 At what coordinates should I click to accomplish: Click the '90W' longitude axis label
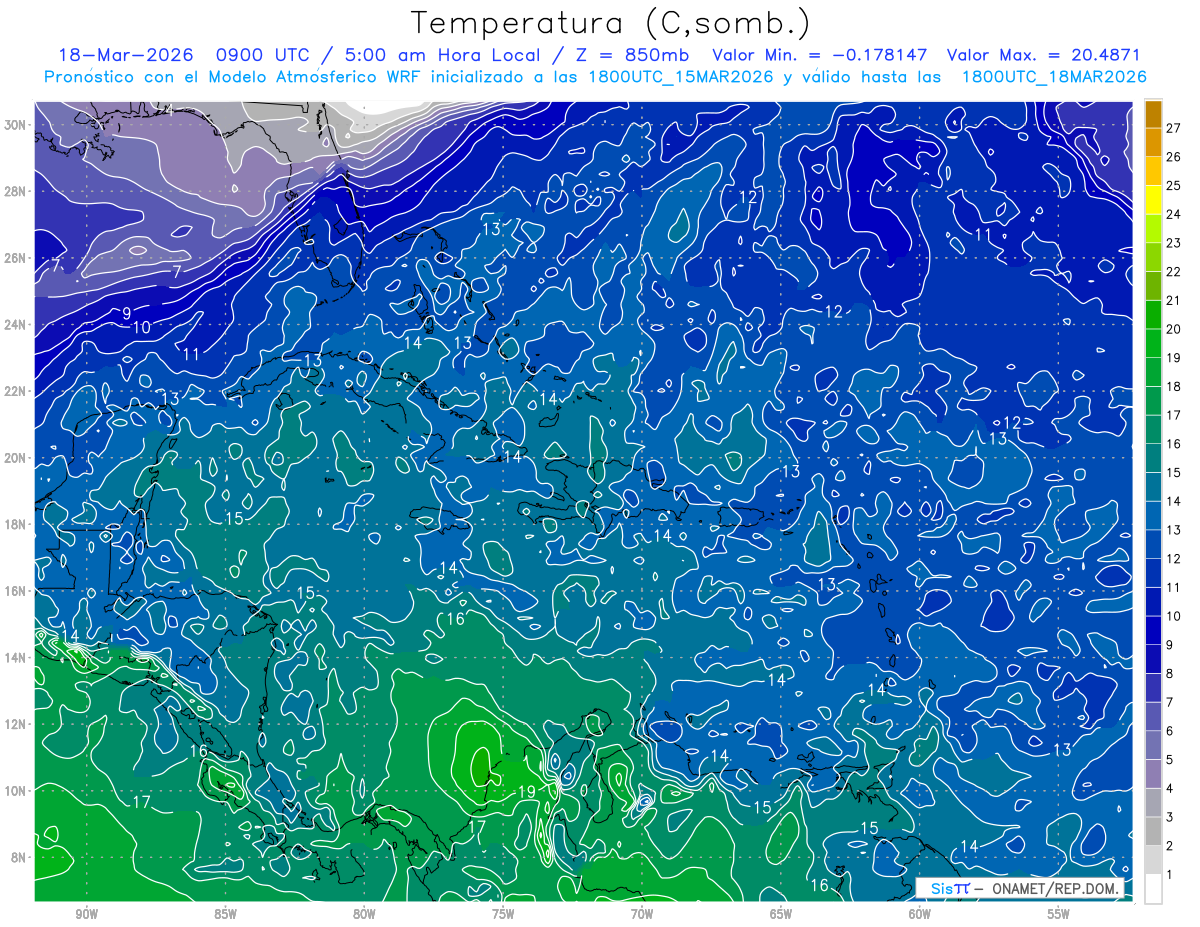pyautogui.click(x=86, y=914)
